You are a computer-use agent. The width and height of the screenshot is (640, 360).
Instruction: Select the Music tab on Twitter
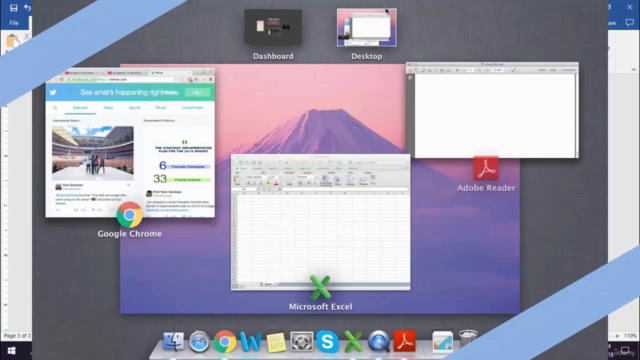161,108
